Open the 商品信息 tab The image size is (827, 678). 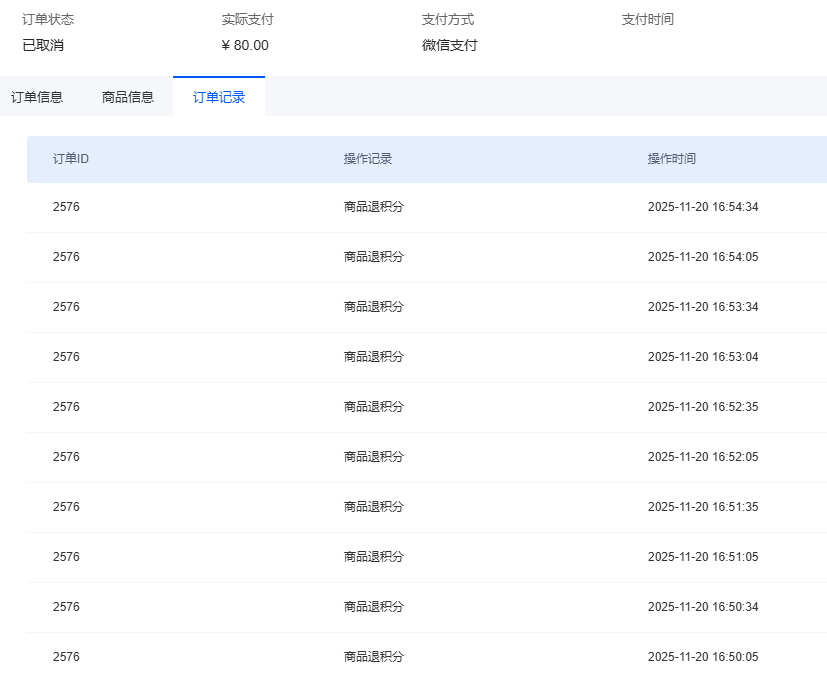coord(128,97)
